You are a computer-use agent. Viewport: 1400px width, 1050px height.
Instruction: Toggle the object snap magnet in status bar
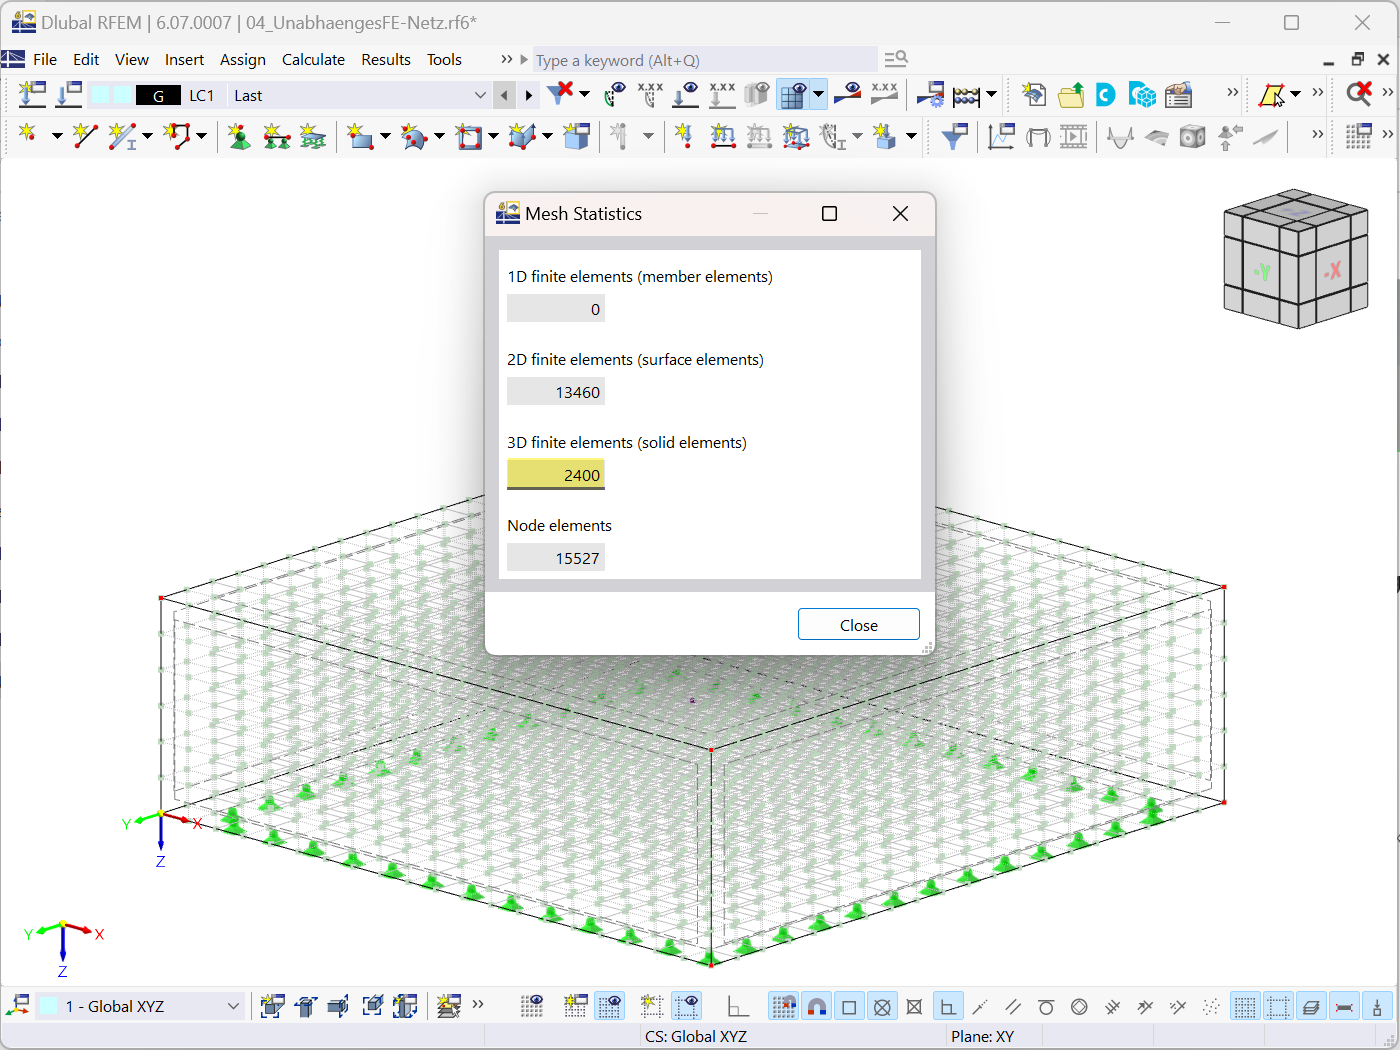tap(817, 1005)
